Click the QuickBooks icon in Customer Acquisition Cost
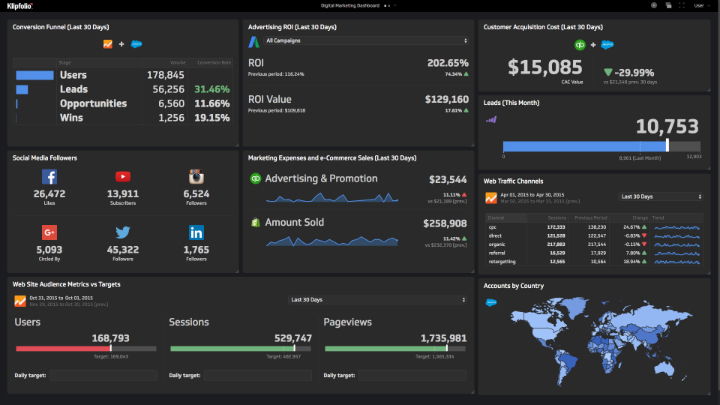Screen dimensions: 720x405 click(x=580, y=45)
